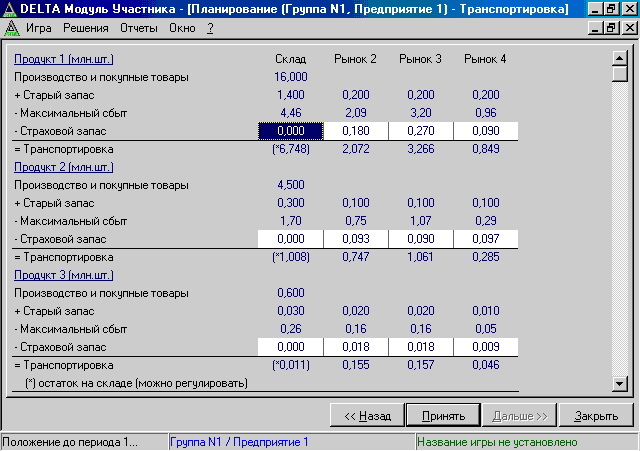The image size is (640, 451).
Task: Click Продукт 1 Рынок 3 max sales 3,20
Action: point(421,113)
